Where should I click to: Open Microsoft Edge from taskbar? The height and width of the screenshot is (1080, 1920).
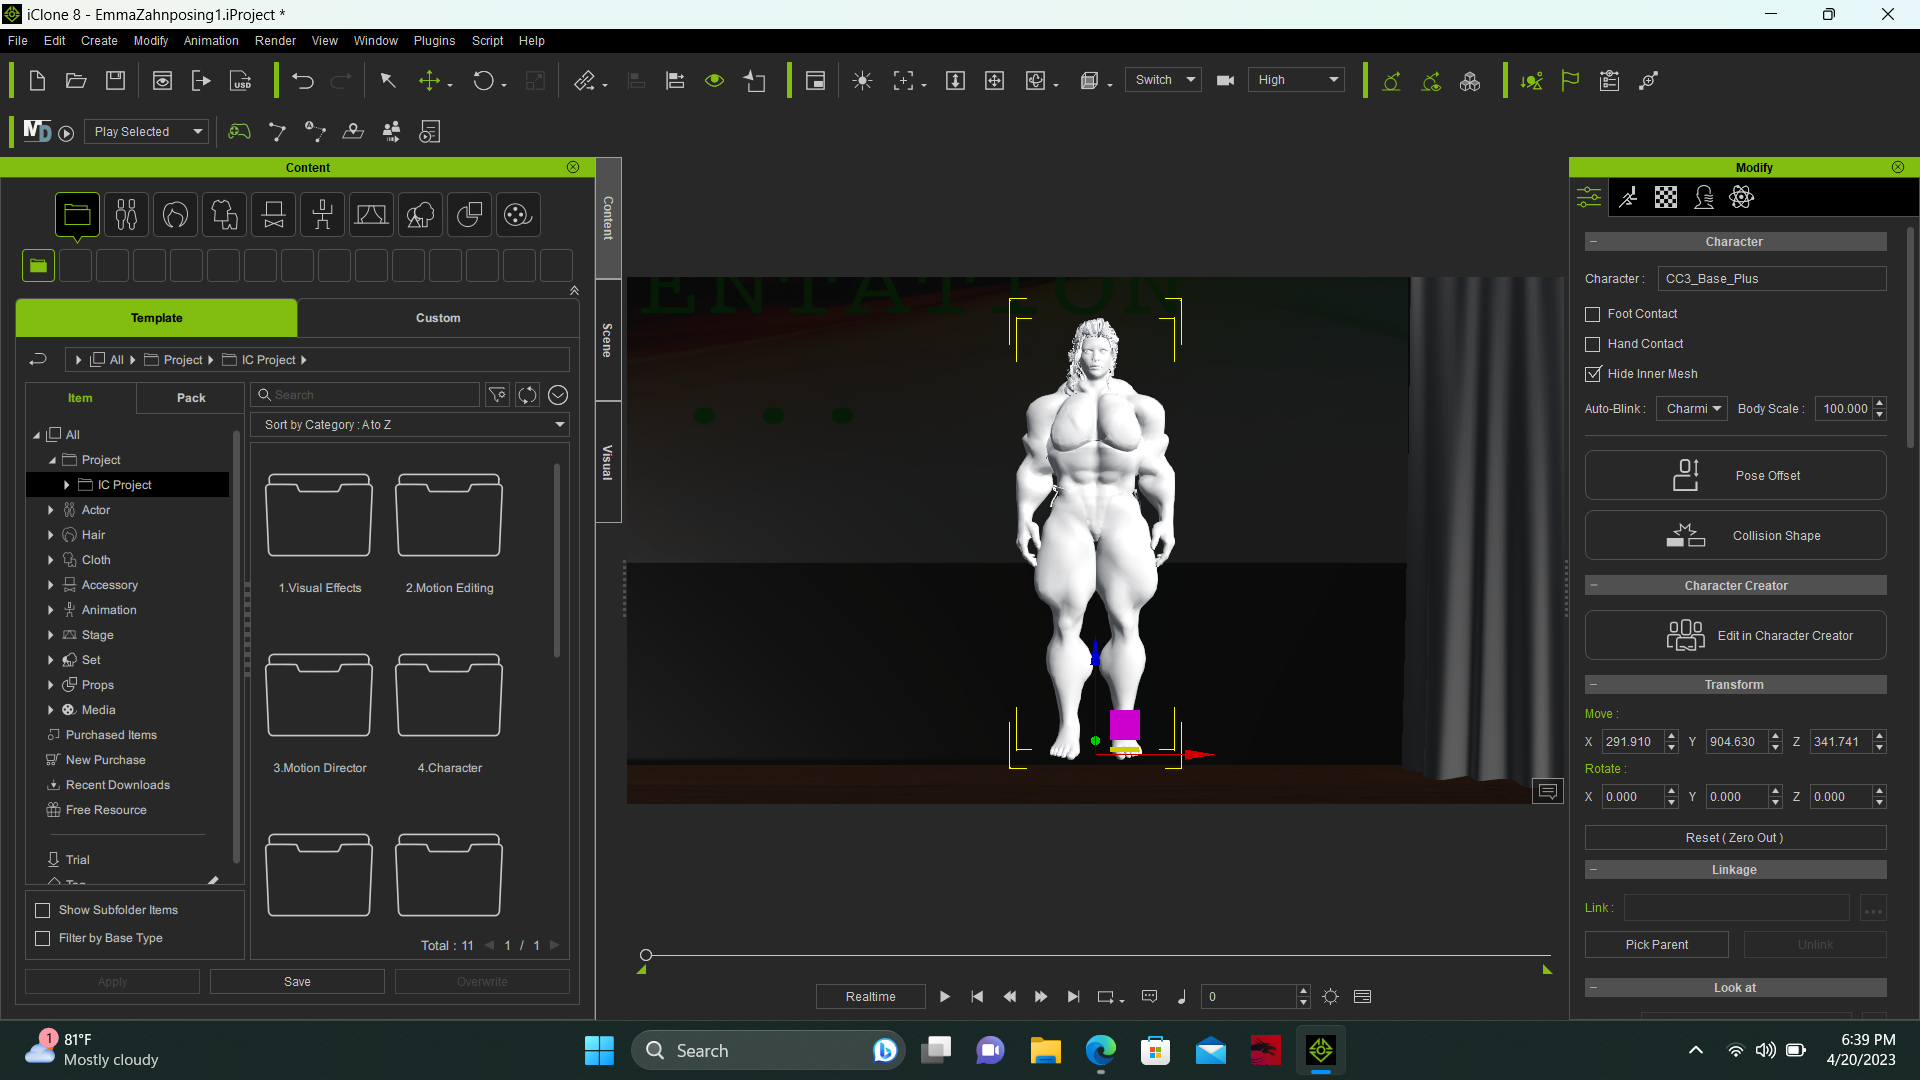point(1100,1050)
